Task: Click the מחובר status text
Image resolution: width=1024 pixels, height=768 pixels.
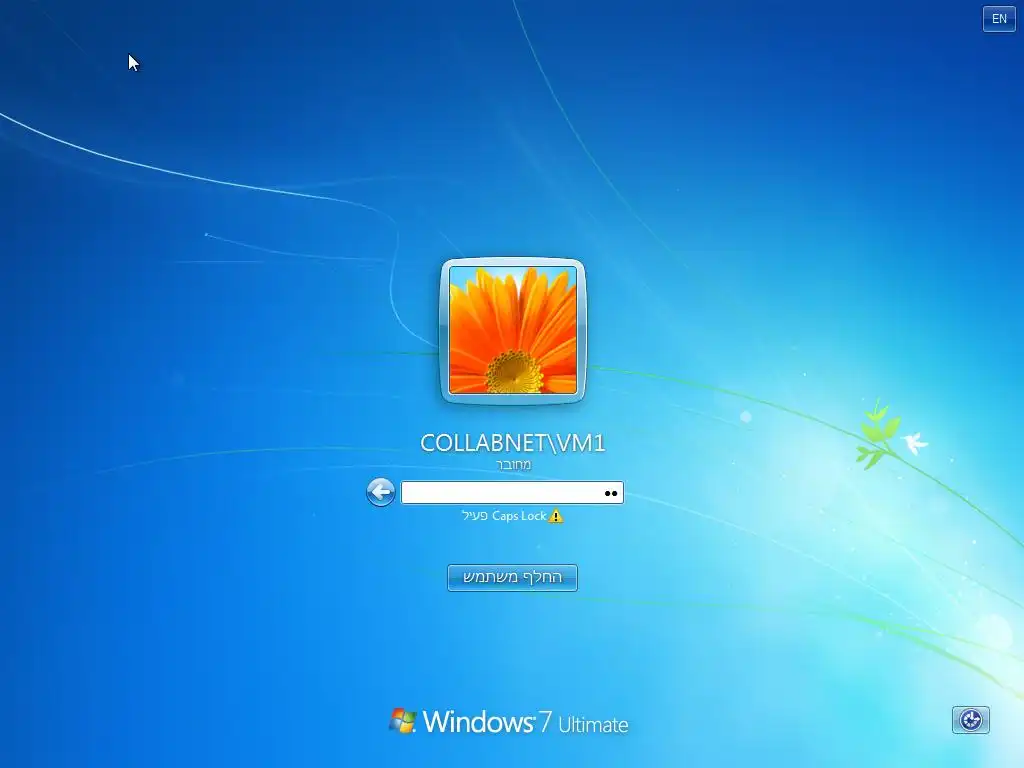Action: click(513, 464)
